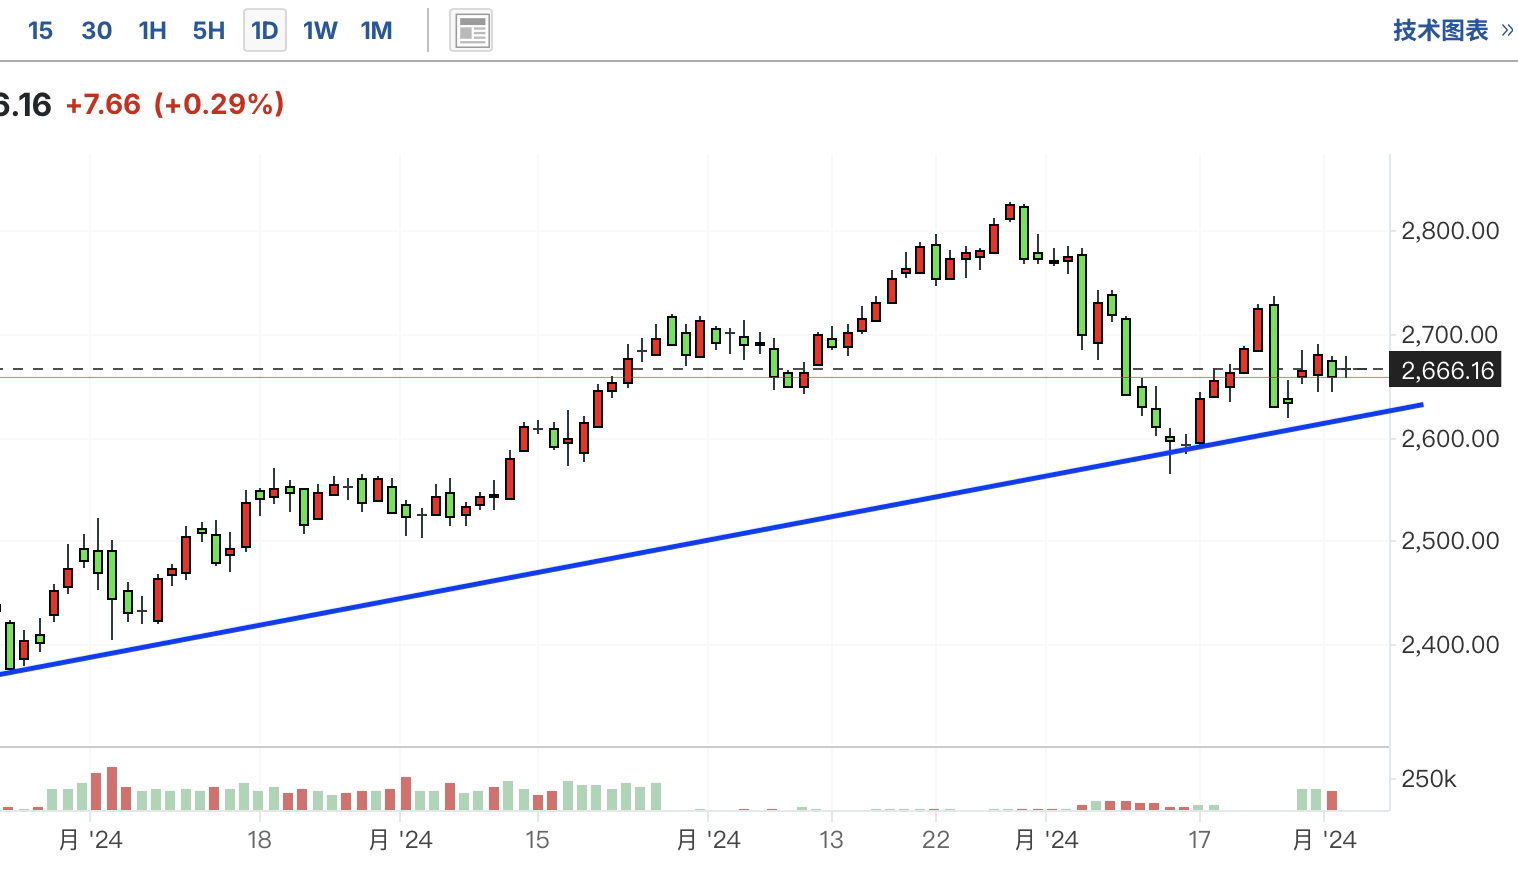Viewport: 1518px width, 870px height.
Task: Click the 15 date axis label
Action: (x=537, y=840)
